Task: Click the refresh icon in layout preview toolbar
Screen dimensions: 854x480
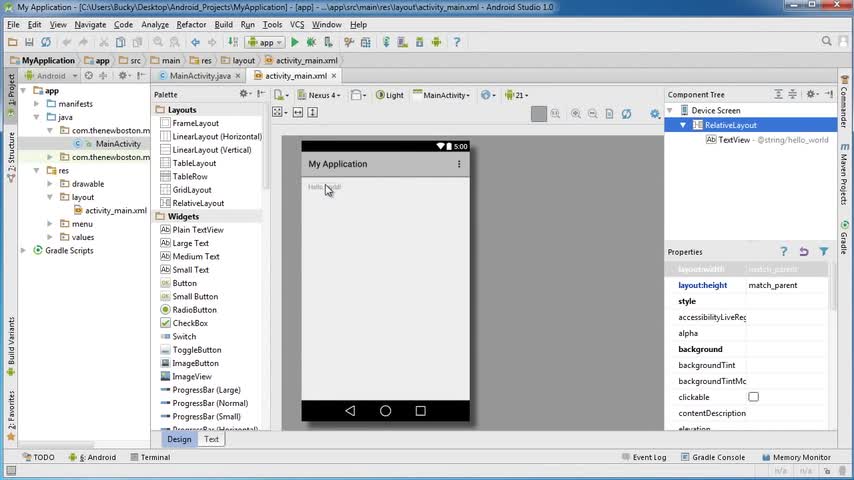Action: pyautogui.click(x=626, y=114)
